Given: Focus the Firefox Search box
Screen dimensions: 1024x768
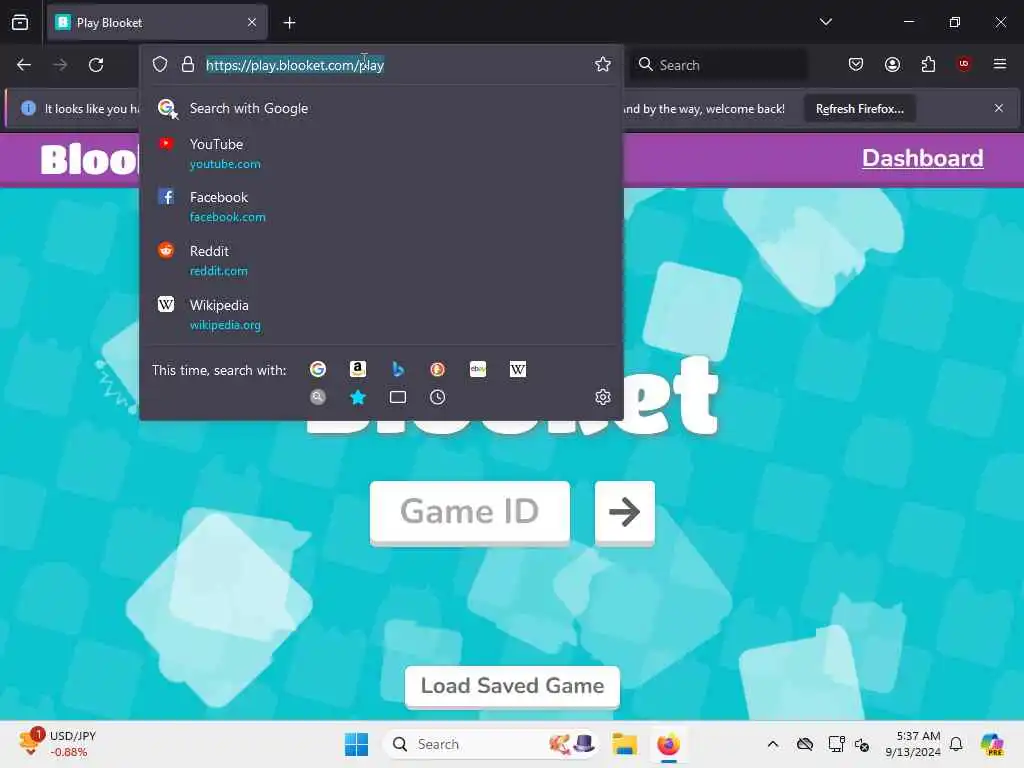Looking at the screenshot, I should [718, 65].
